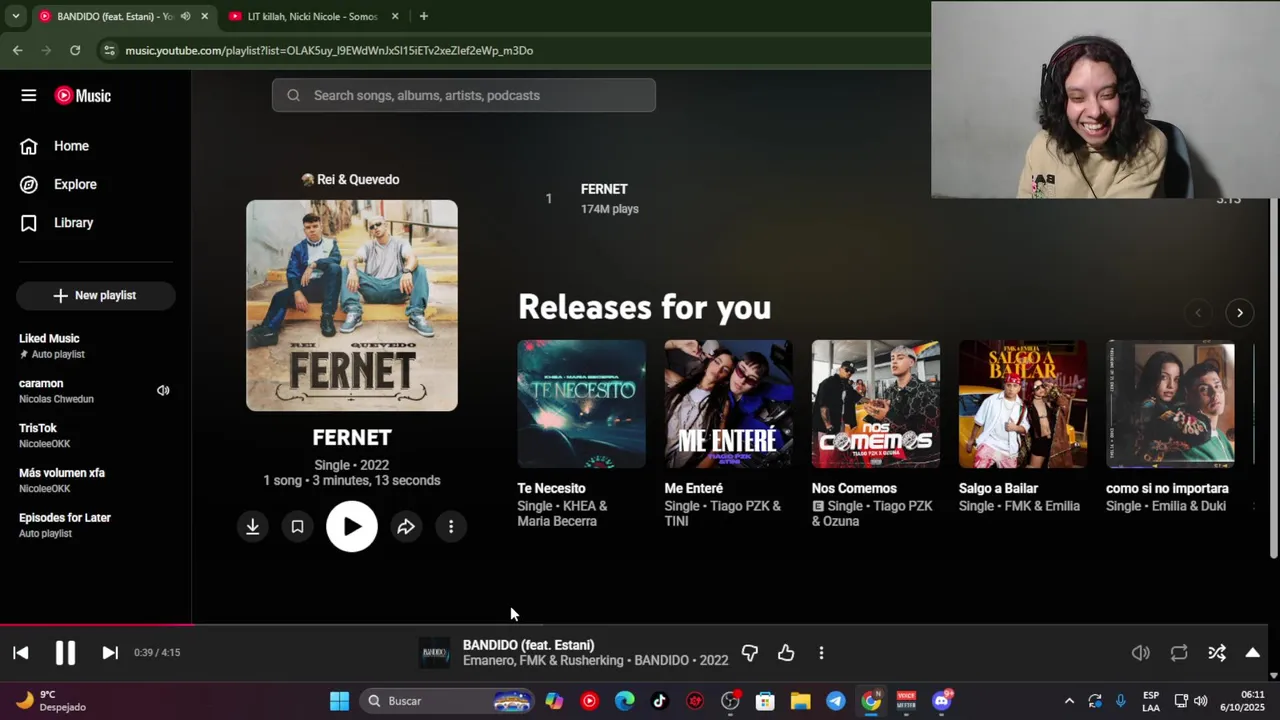Click the FERNET album cover art
The image size is (1280, 720).
point(352,305)
